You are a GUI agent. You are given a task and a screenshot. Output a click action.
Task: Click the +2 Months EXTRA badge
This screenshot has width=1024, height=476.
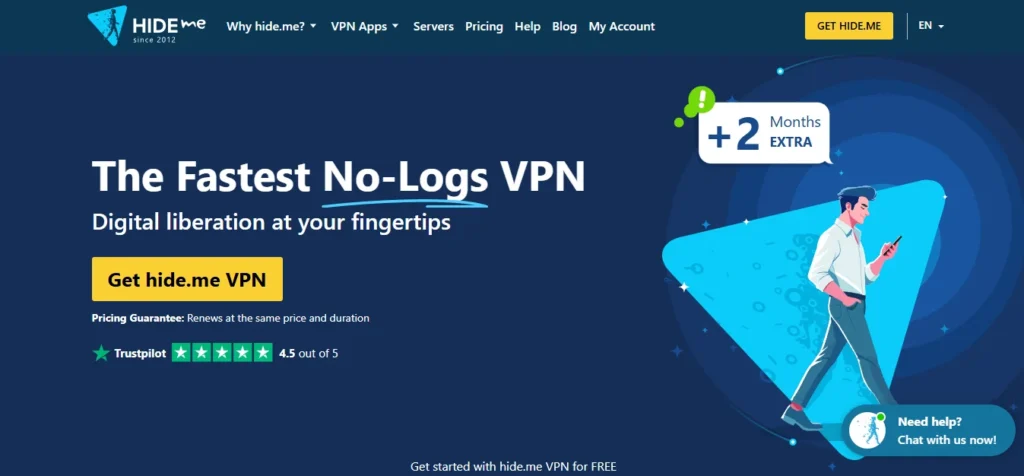[764, 133]
